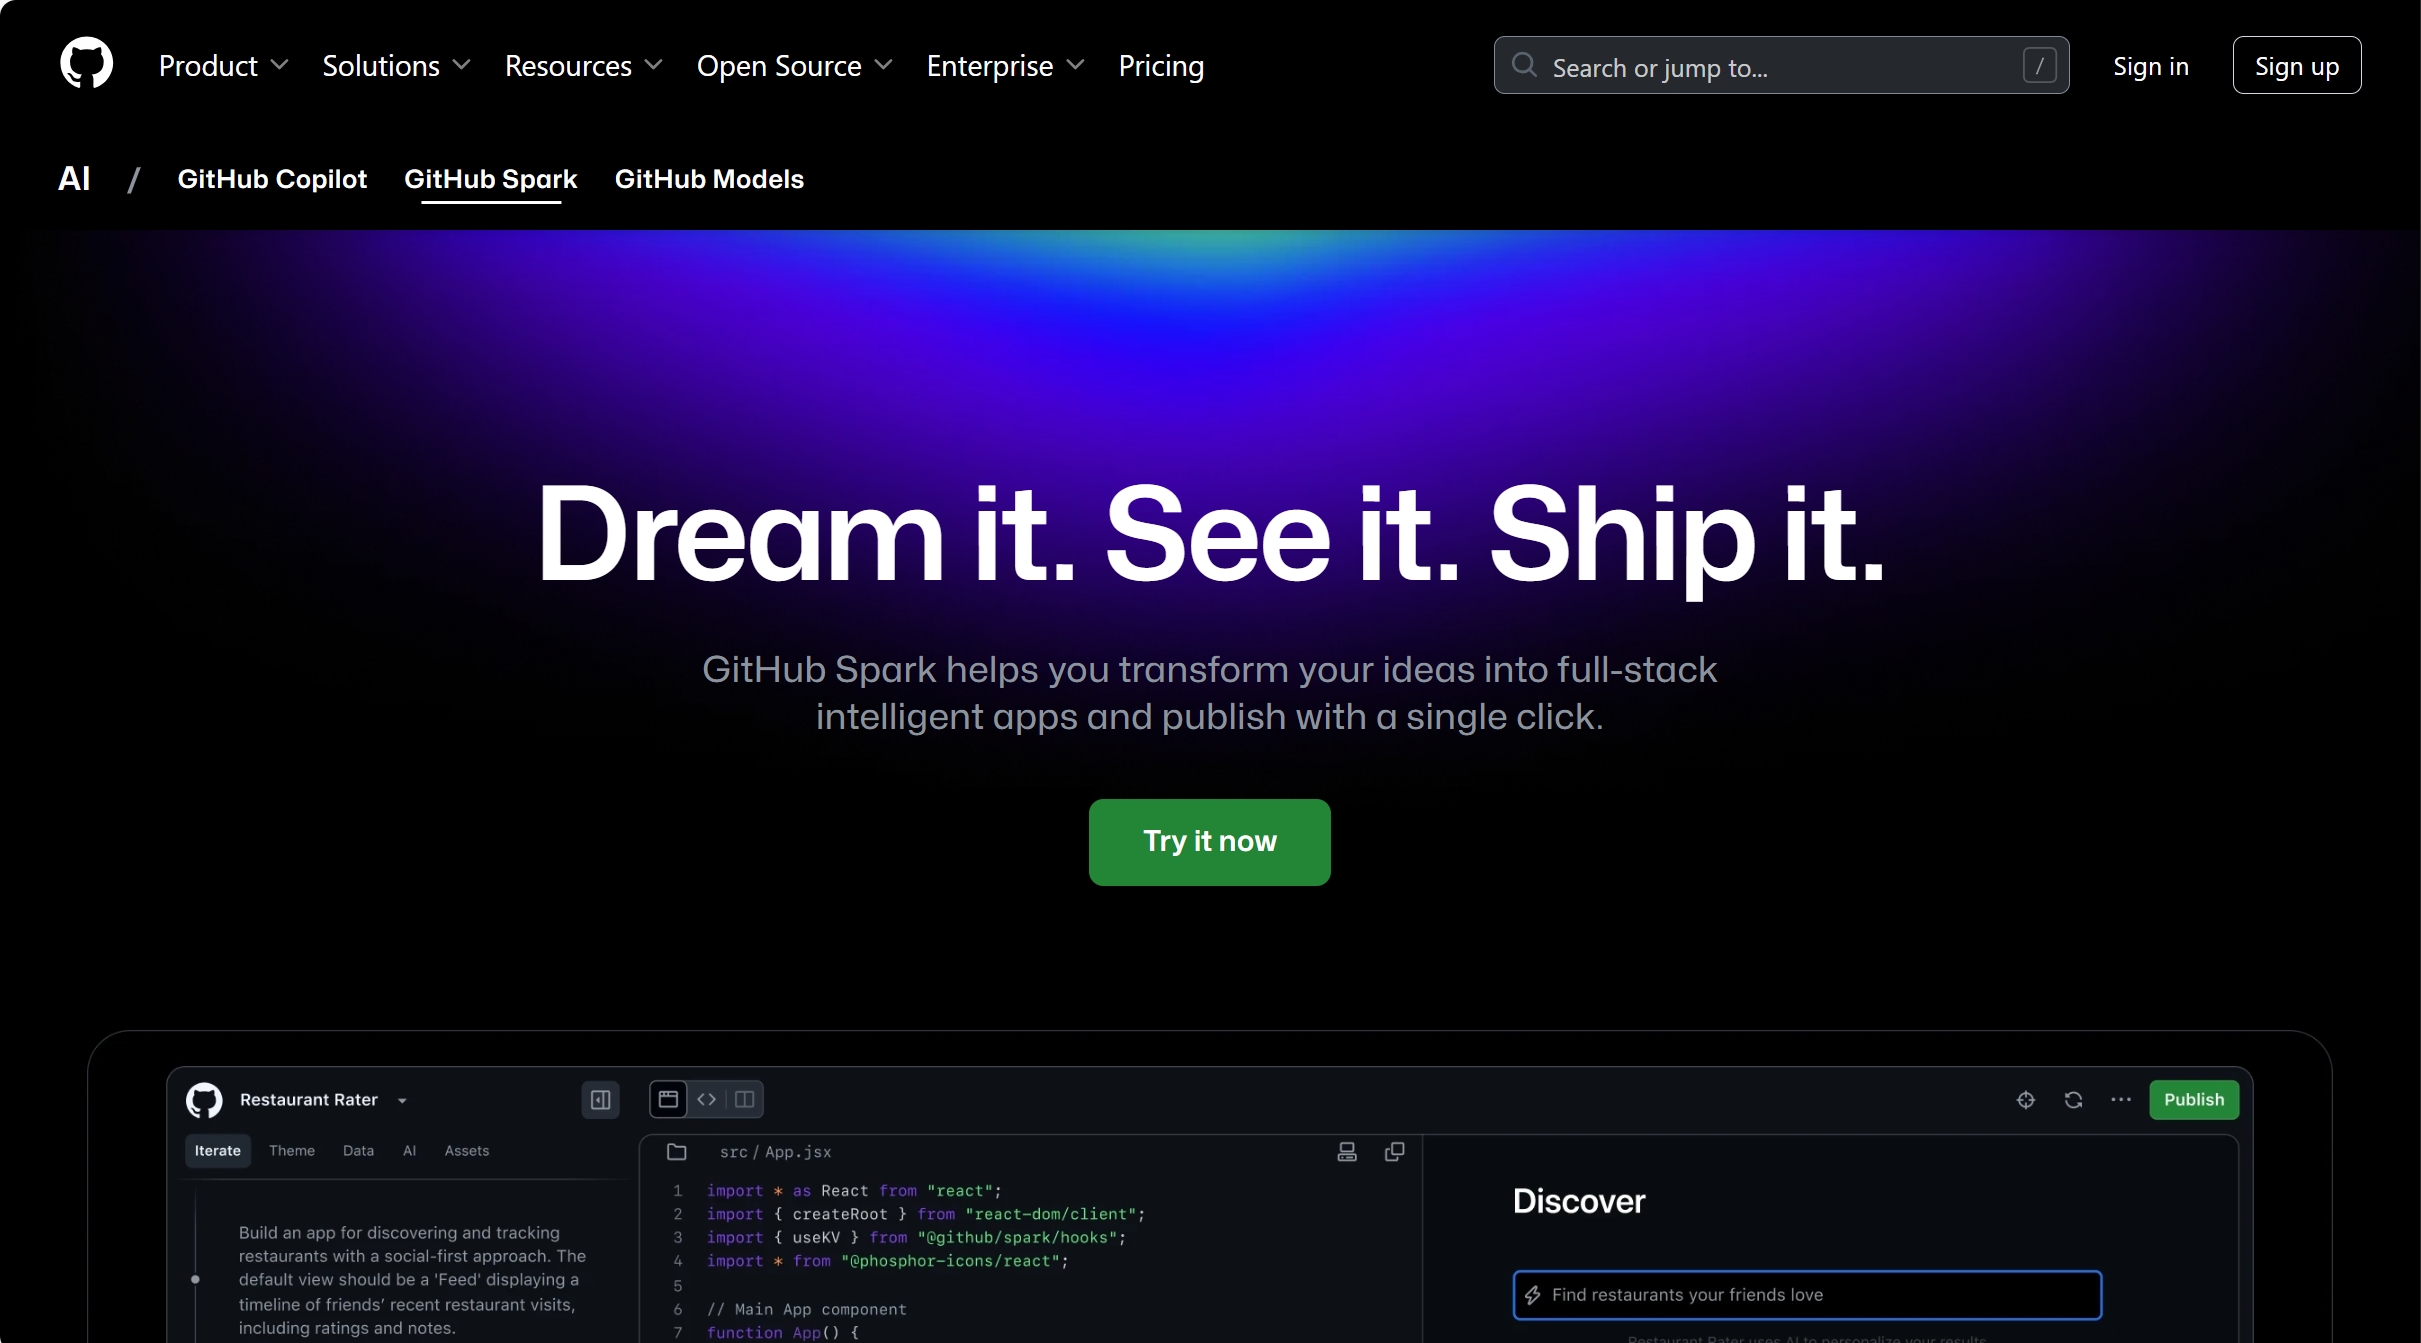2421x1343 pixels.
Task: Switch to the AI tab in Spark editor
Action: point(409,1151)
